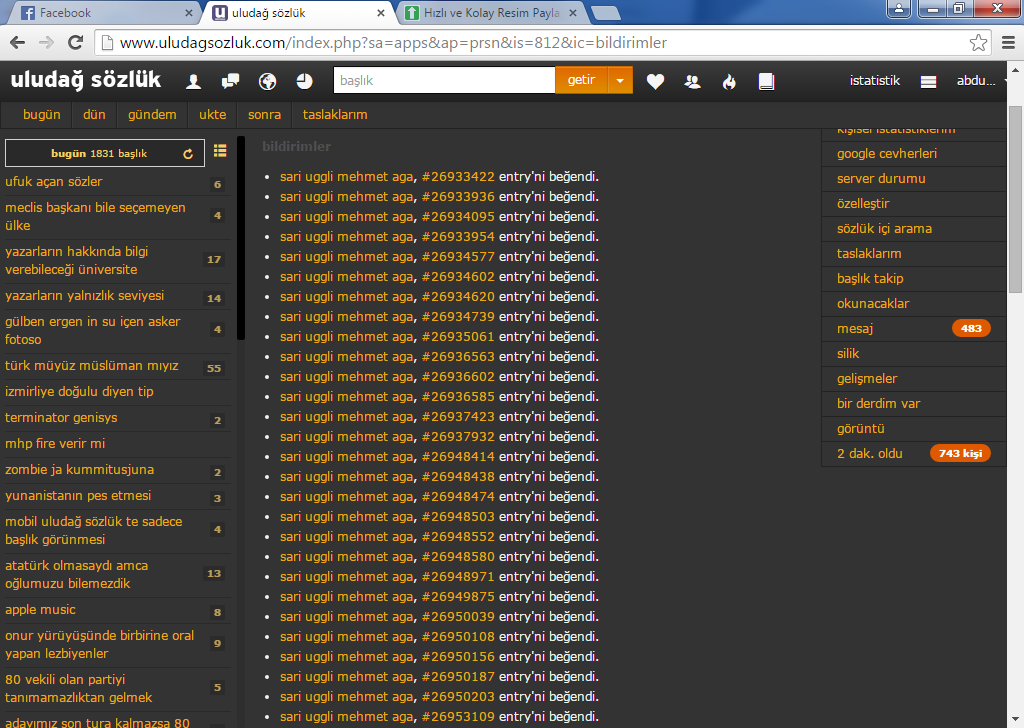Select the dün navigation tab

click(x=94, y=114)
